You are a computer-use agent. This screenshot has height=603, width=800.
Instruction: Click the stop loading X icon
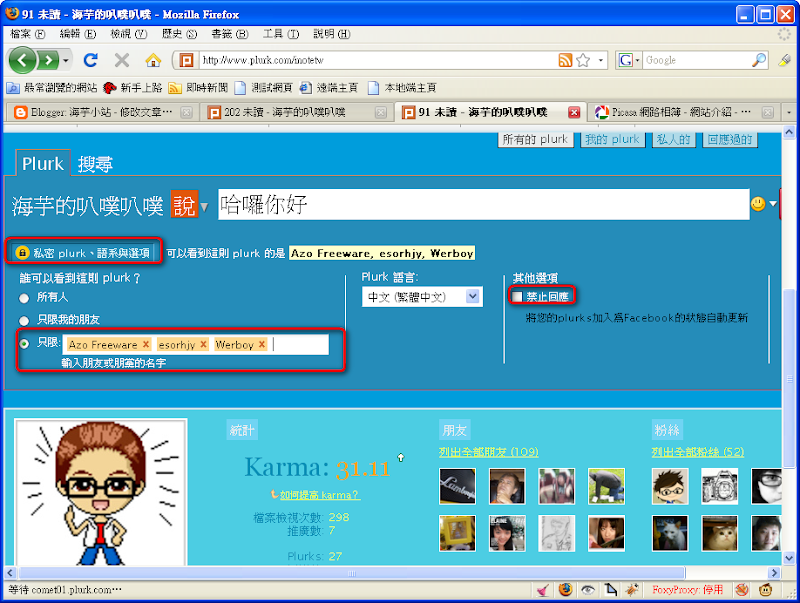click(x=121, y=60)
